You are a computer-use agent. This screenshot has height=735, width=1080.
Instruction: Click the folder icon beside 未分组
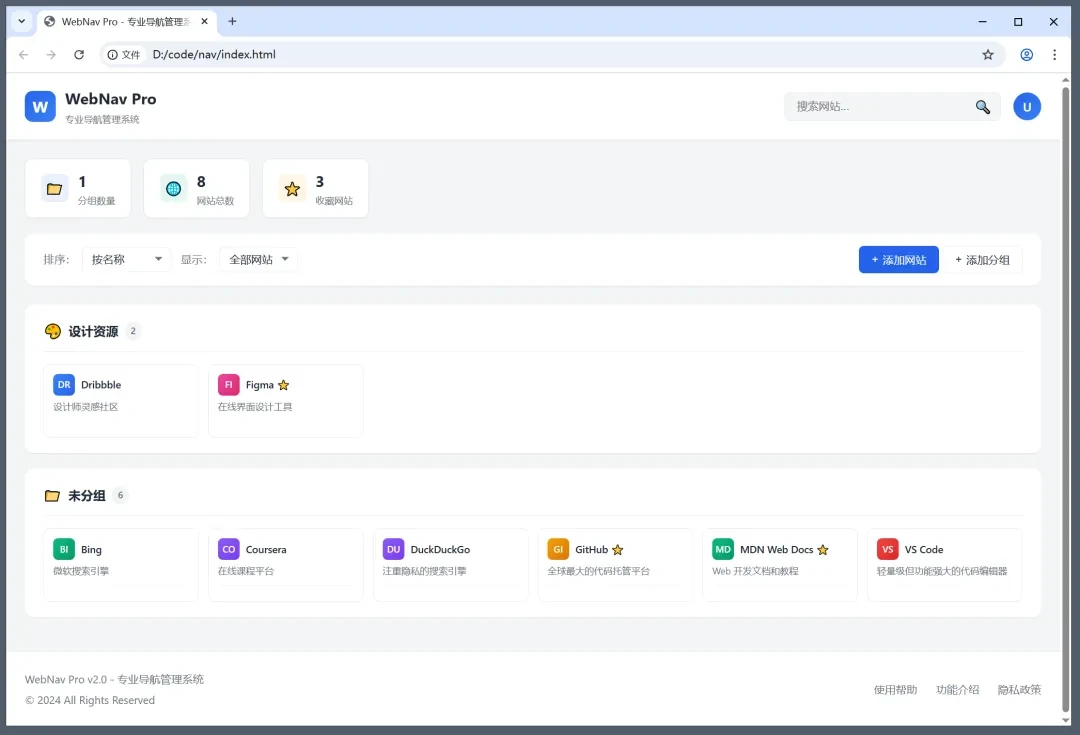tap(52, 495)
